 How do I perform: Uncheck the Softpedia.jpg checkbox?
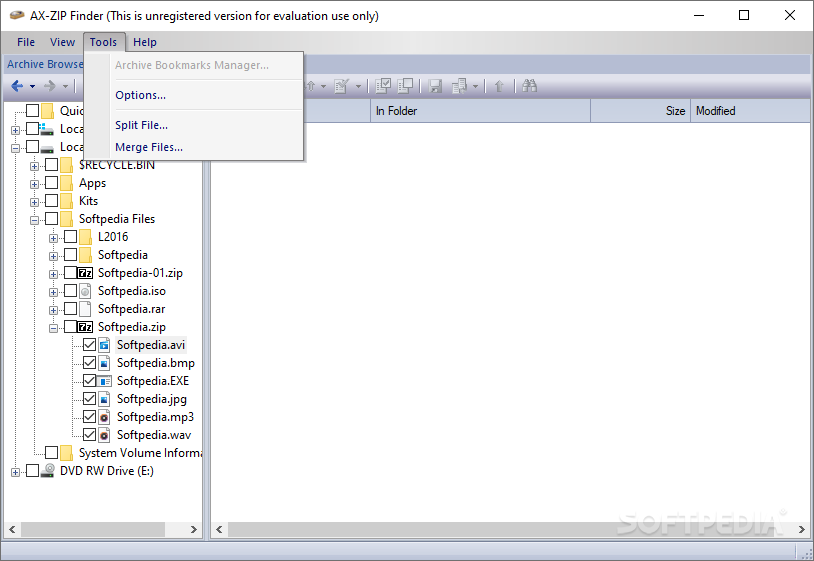click(89, 399)
